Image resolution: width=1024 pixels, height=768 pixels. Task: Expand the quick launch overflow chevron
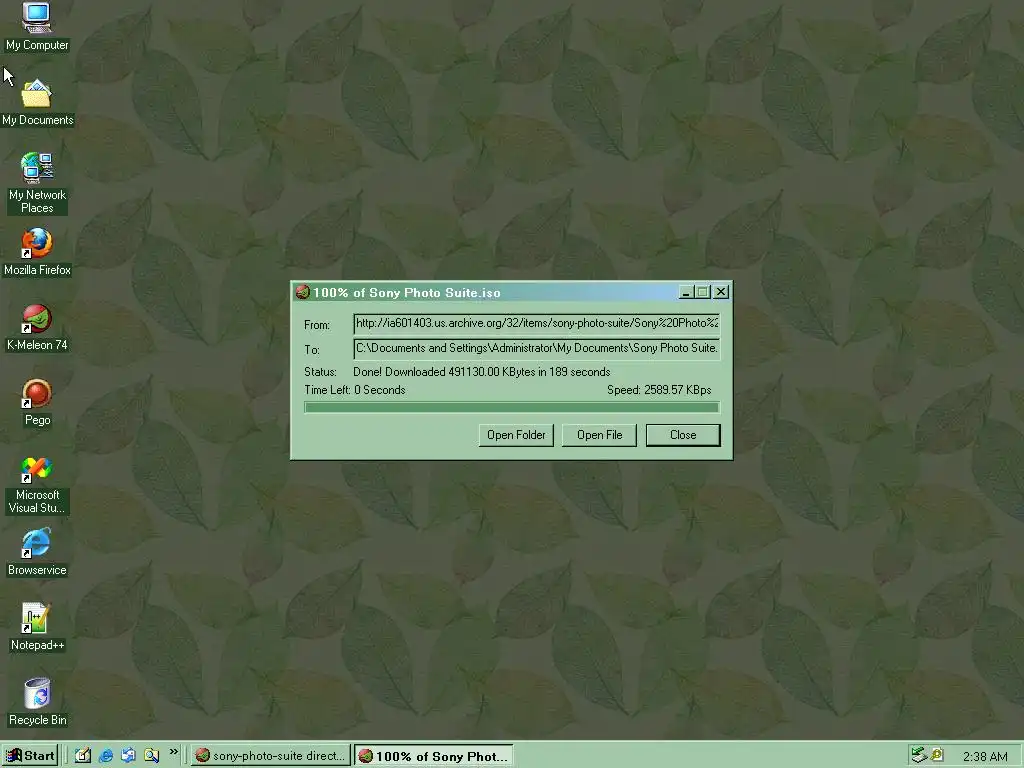[174, 752]
